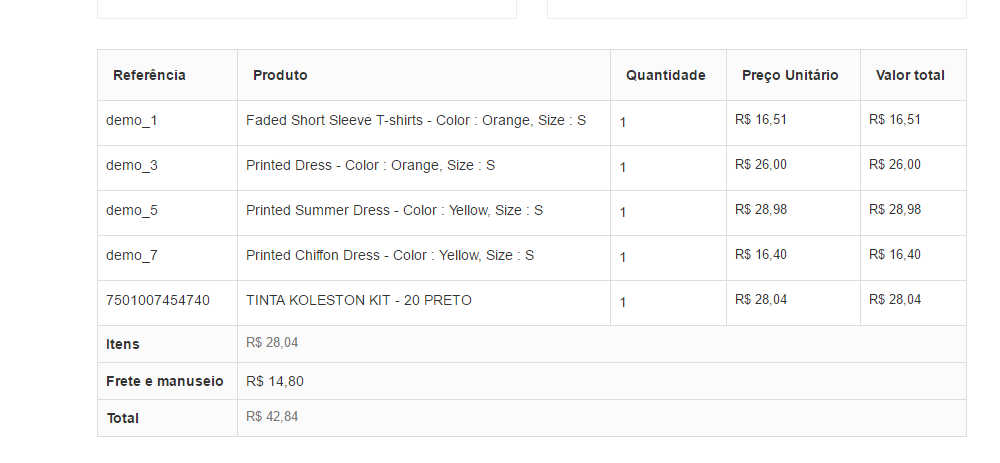Select the demo_1 reference cell
1000x463 pixels.
coord(132,121)
